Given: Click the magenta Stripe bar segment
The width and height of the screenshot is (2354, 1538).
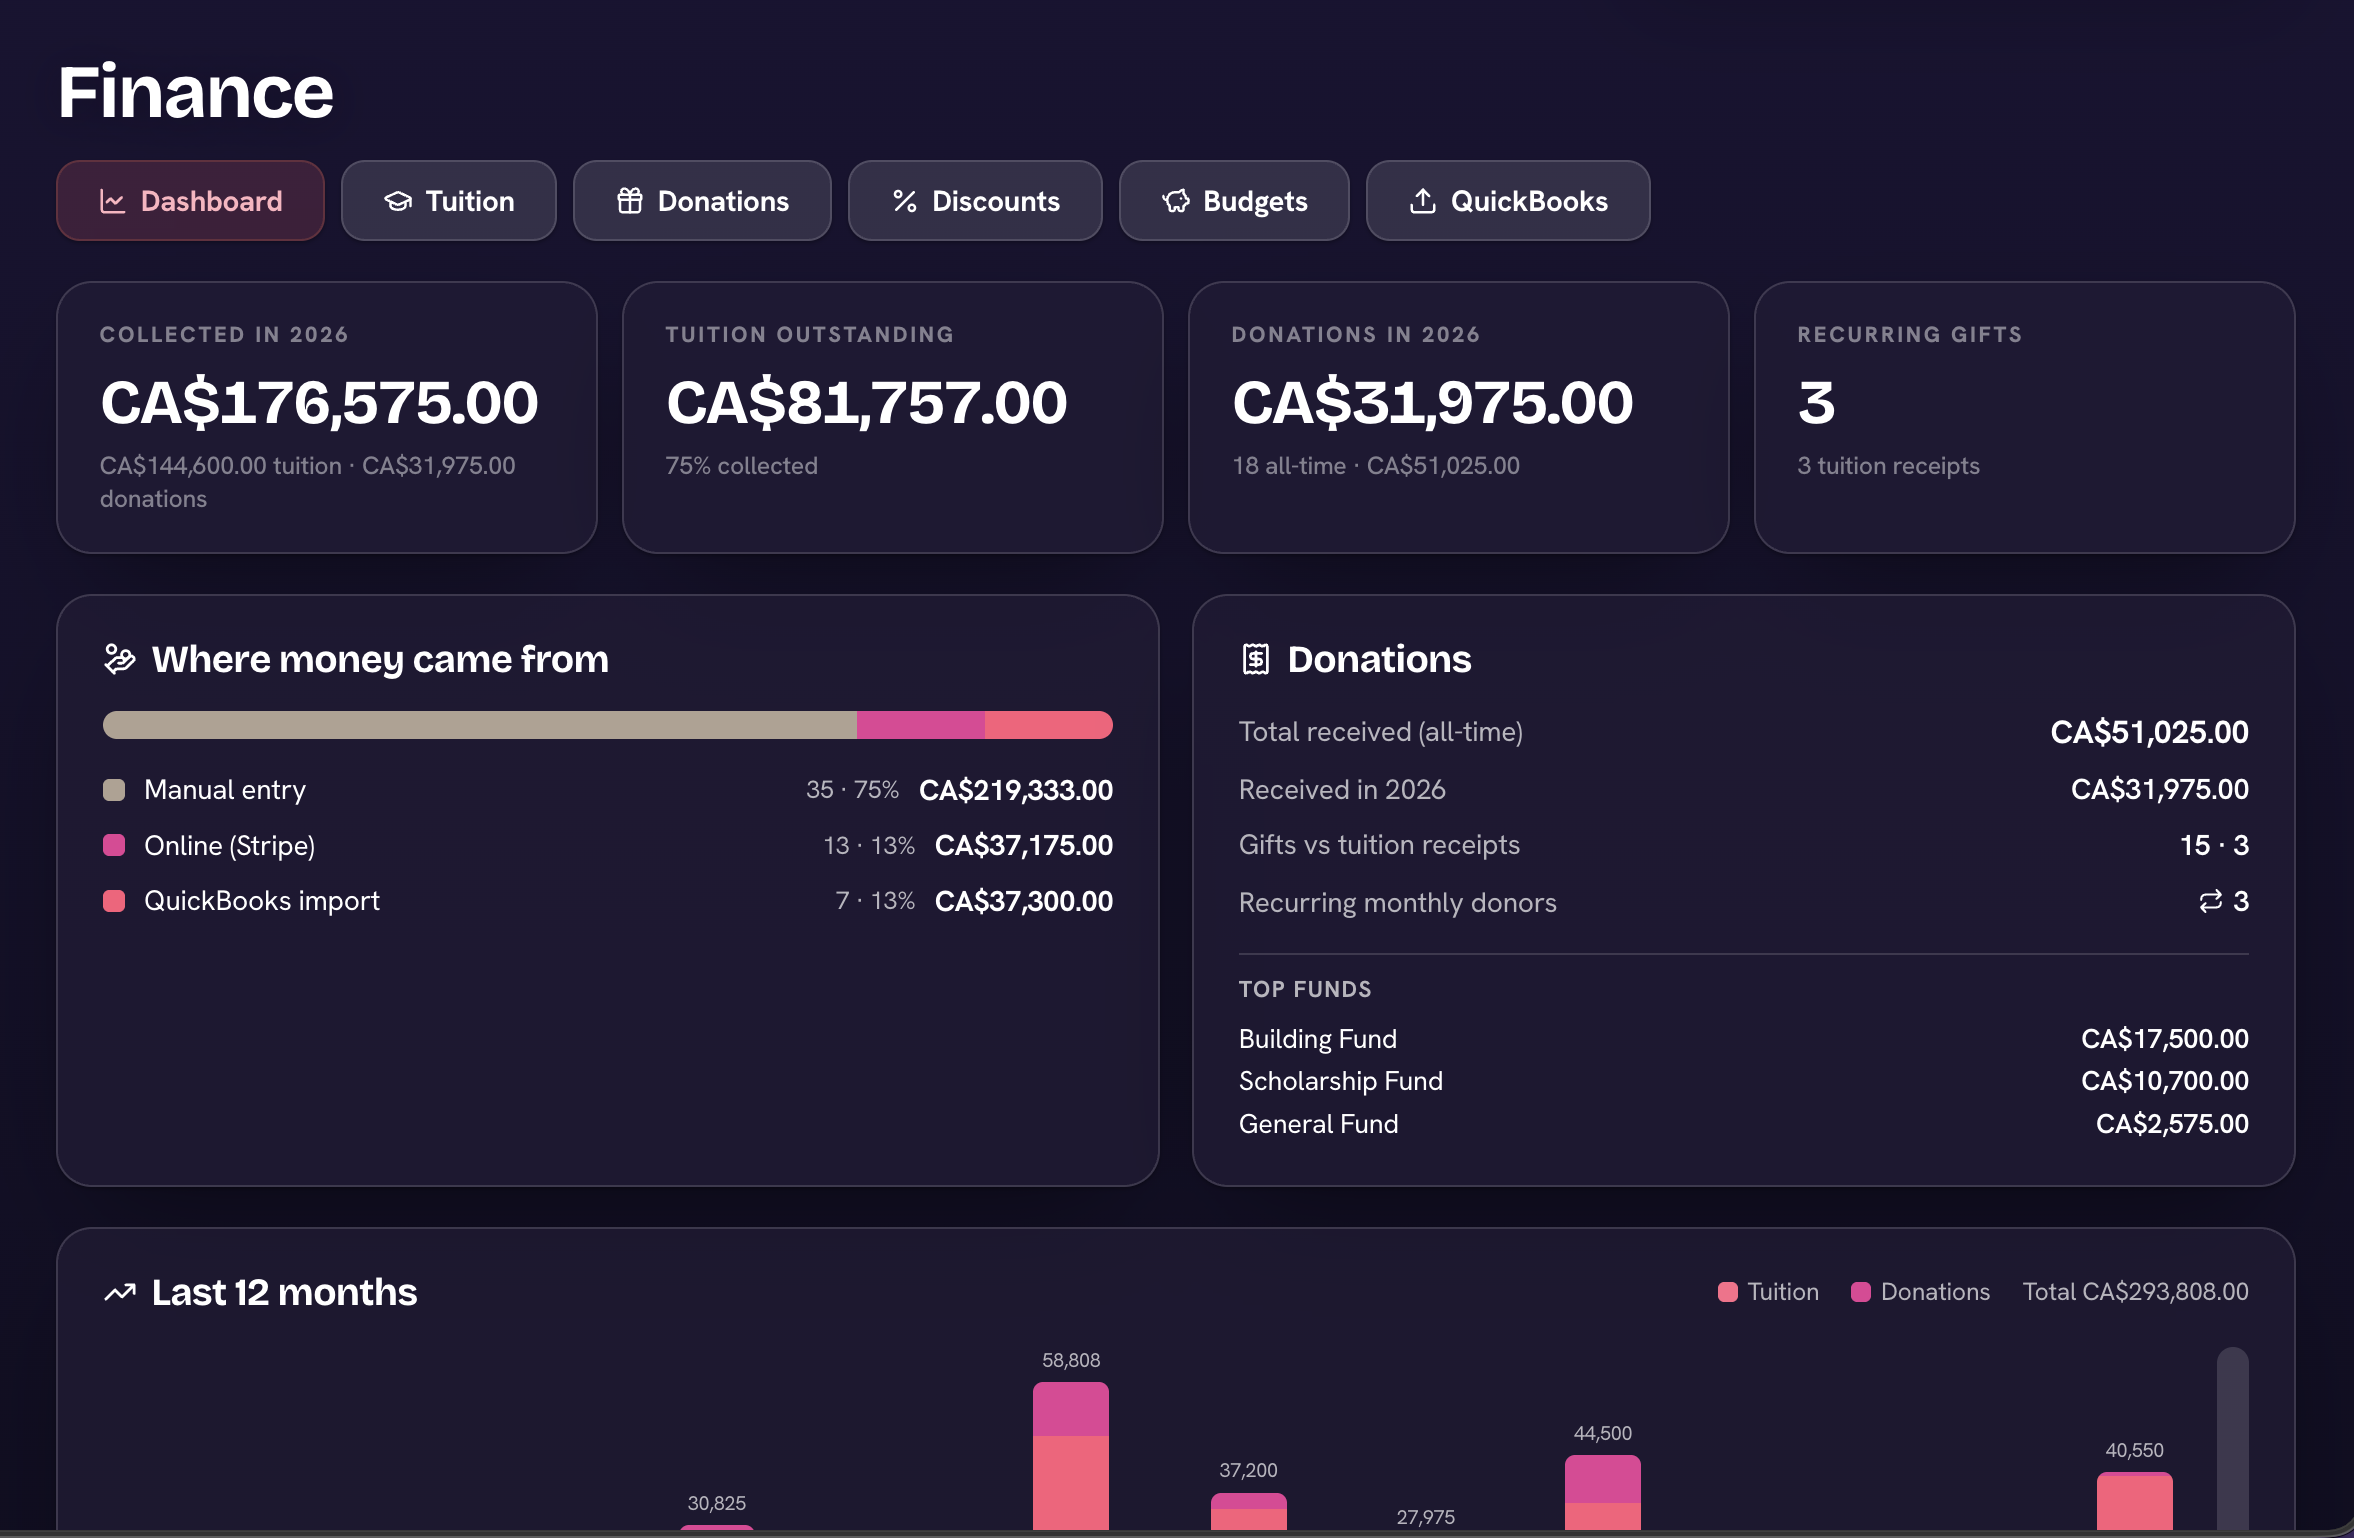Looking at the screenshot, I should click(921, 725).
